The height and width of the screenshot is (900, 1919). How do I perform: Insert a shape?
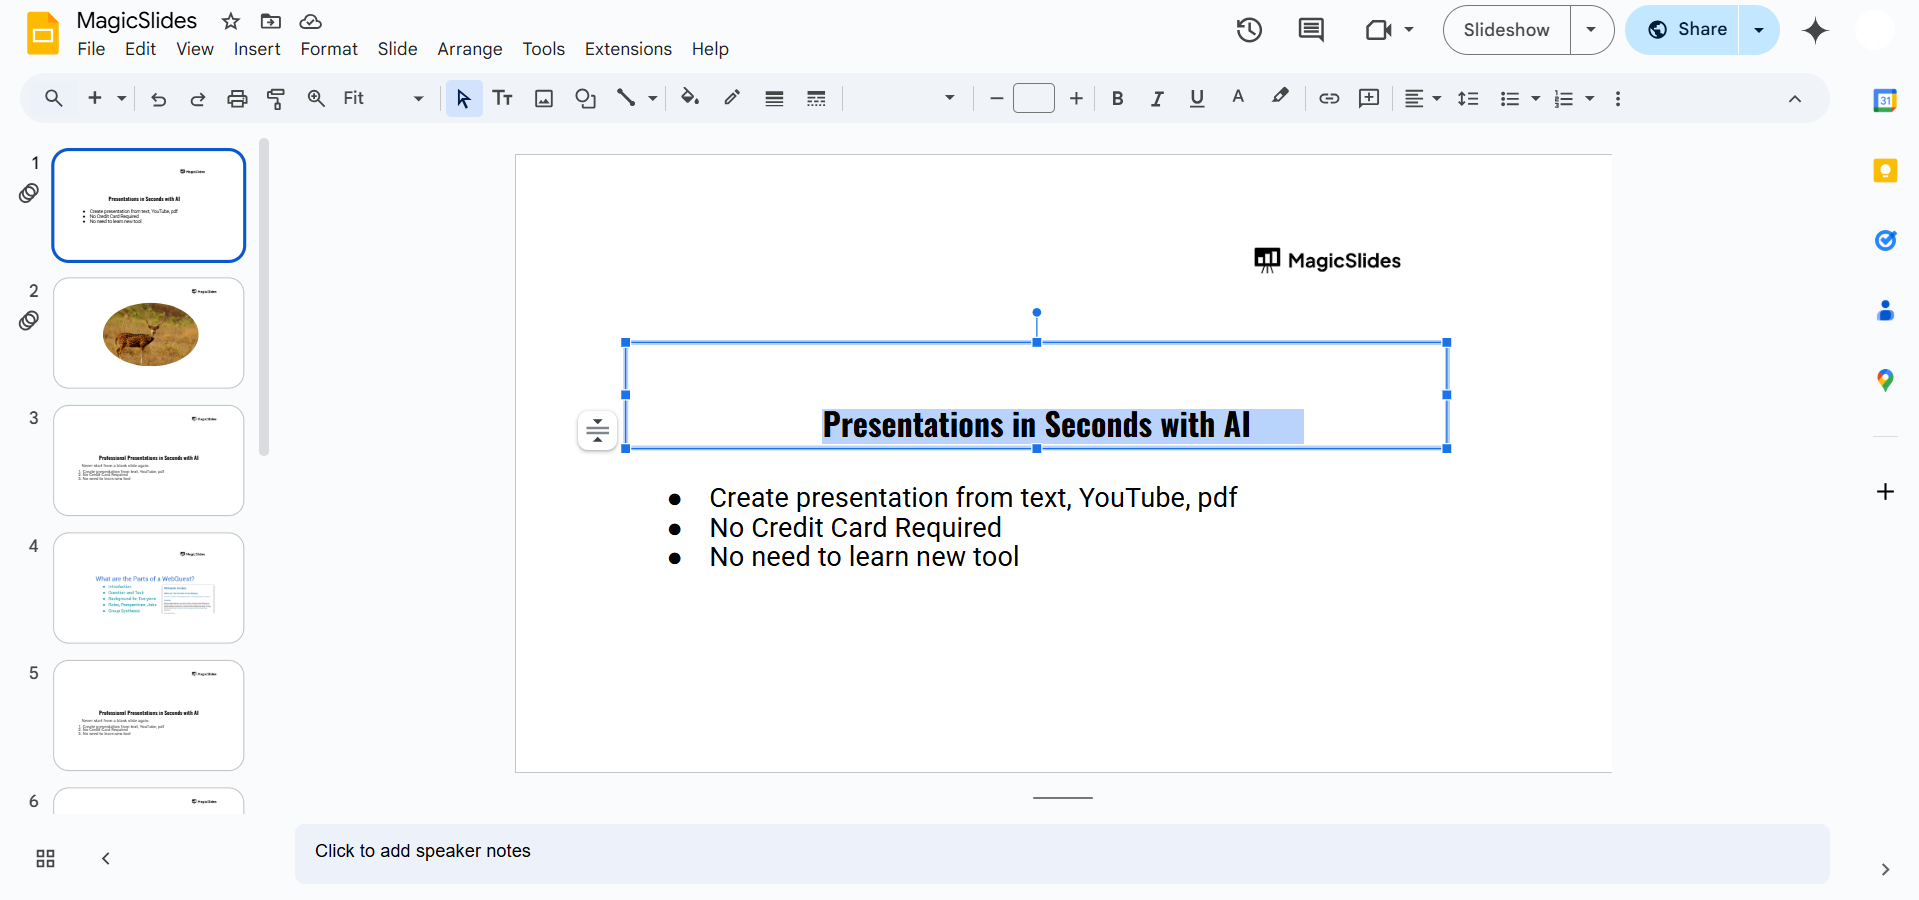click(x=586, y=98)
